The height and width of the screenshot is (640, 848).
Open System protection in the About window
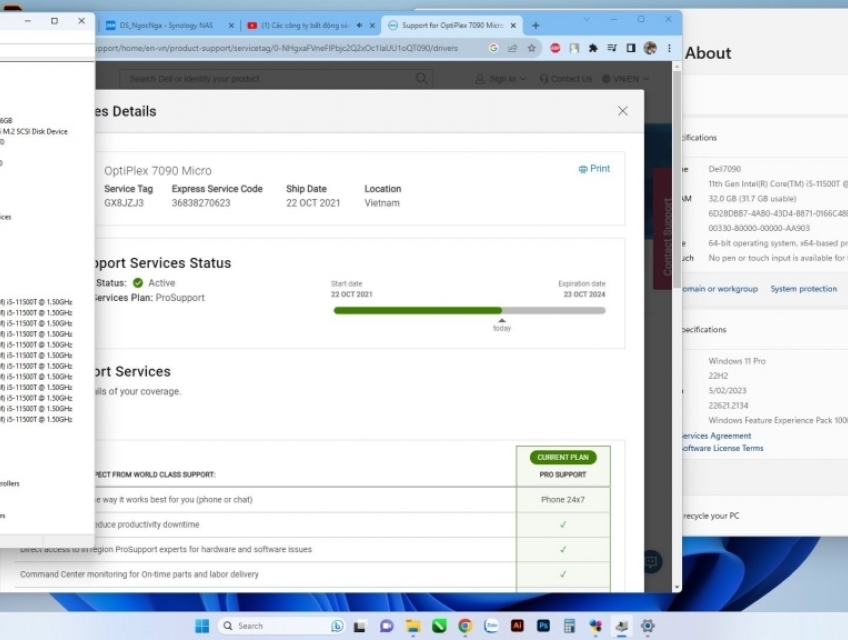pyautogui.click(x=803, y=289)
